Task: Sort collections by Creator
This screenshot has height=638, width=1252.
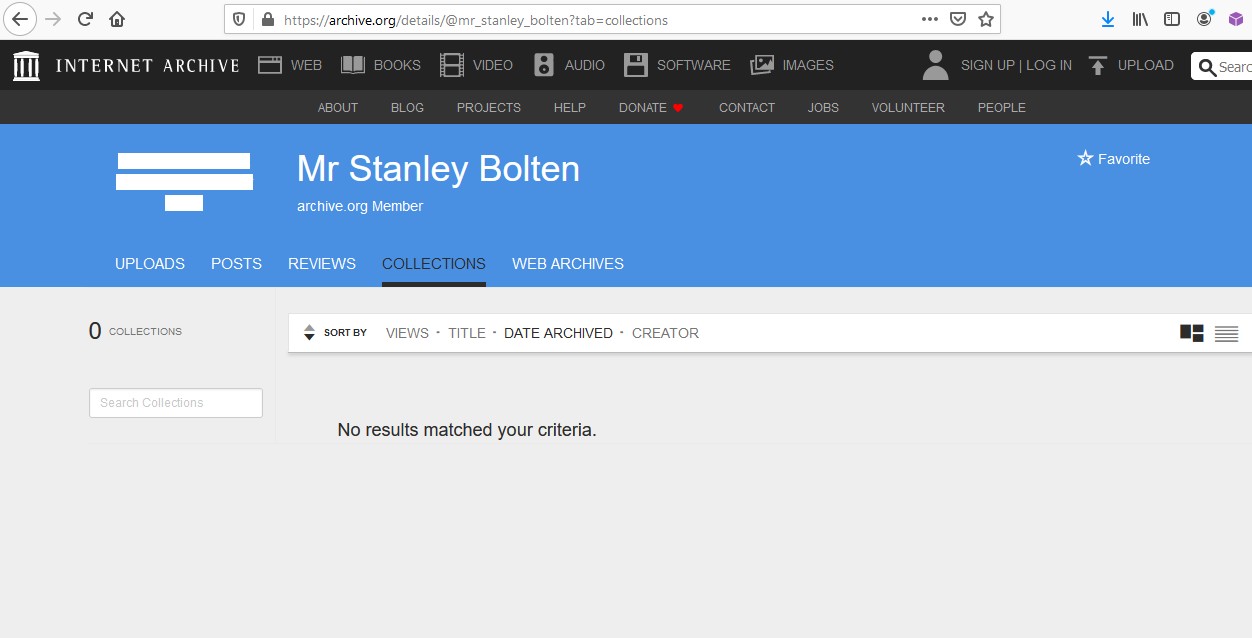Action: (665, 333)
